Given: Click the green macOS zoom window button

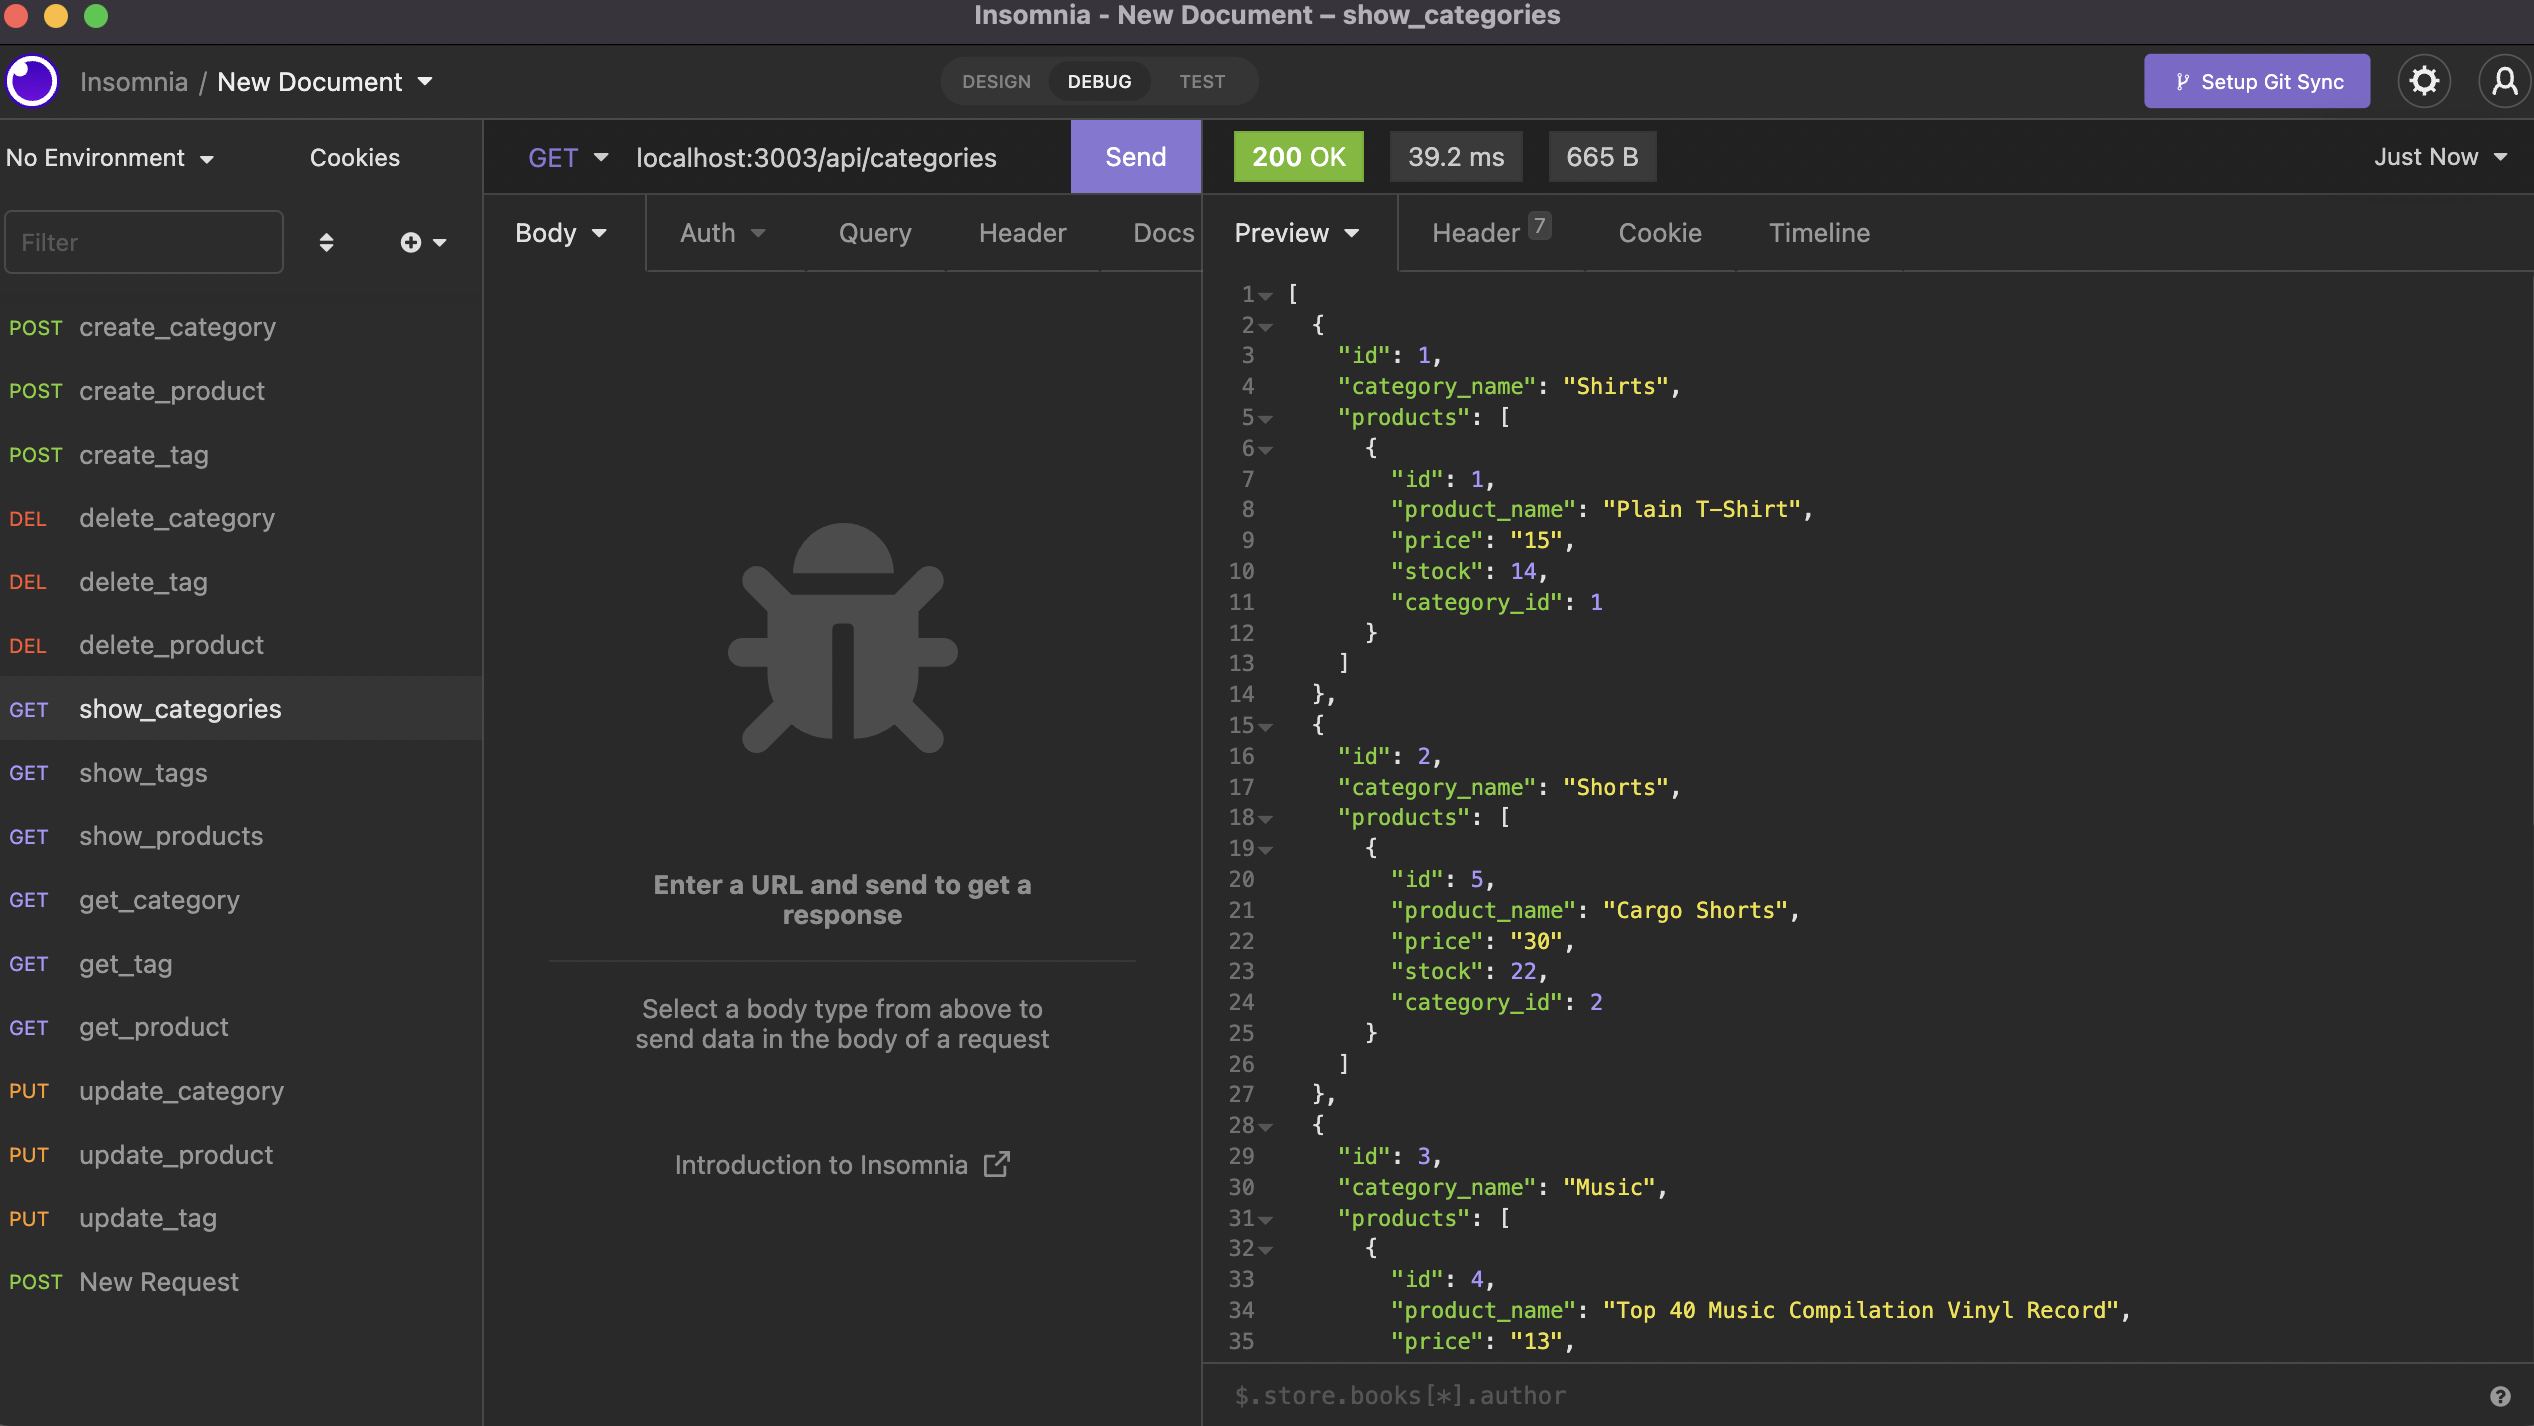Looking at the screenshot, I should pyautogui.click(x=95, y=15).
